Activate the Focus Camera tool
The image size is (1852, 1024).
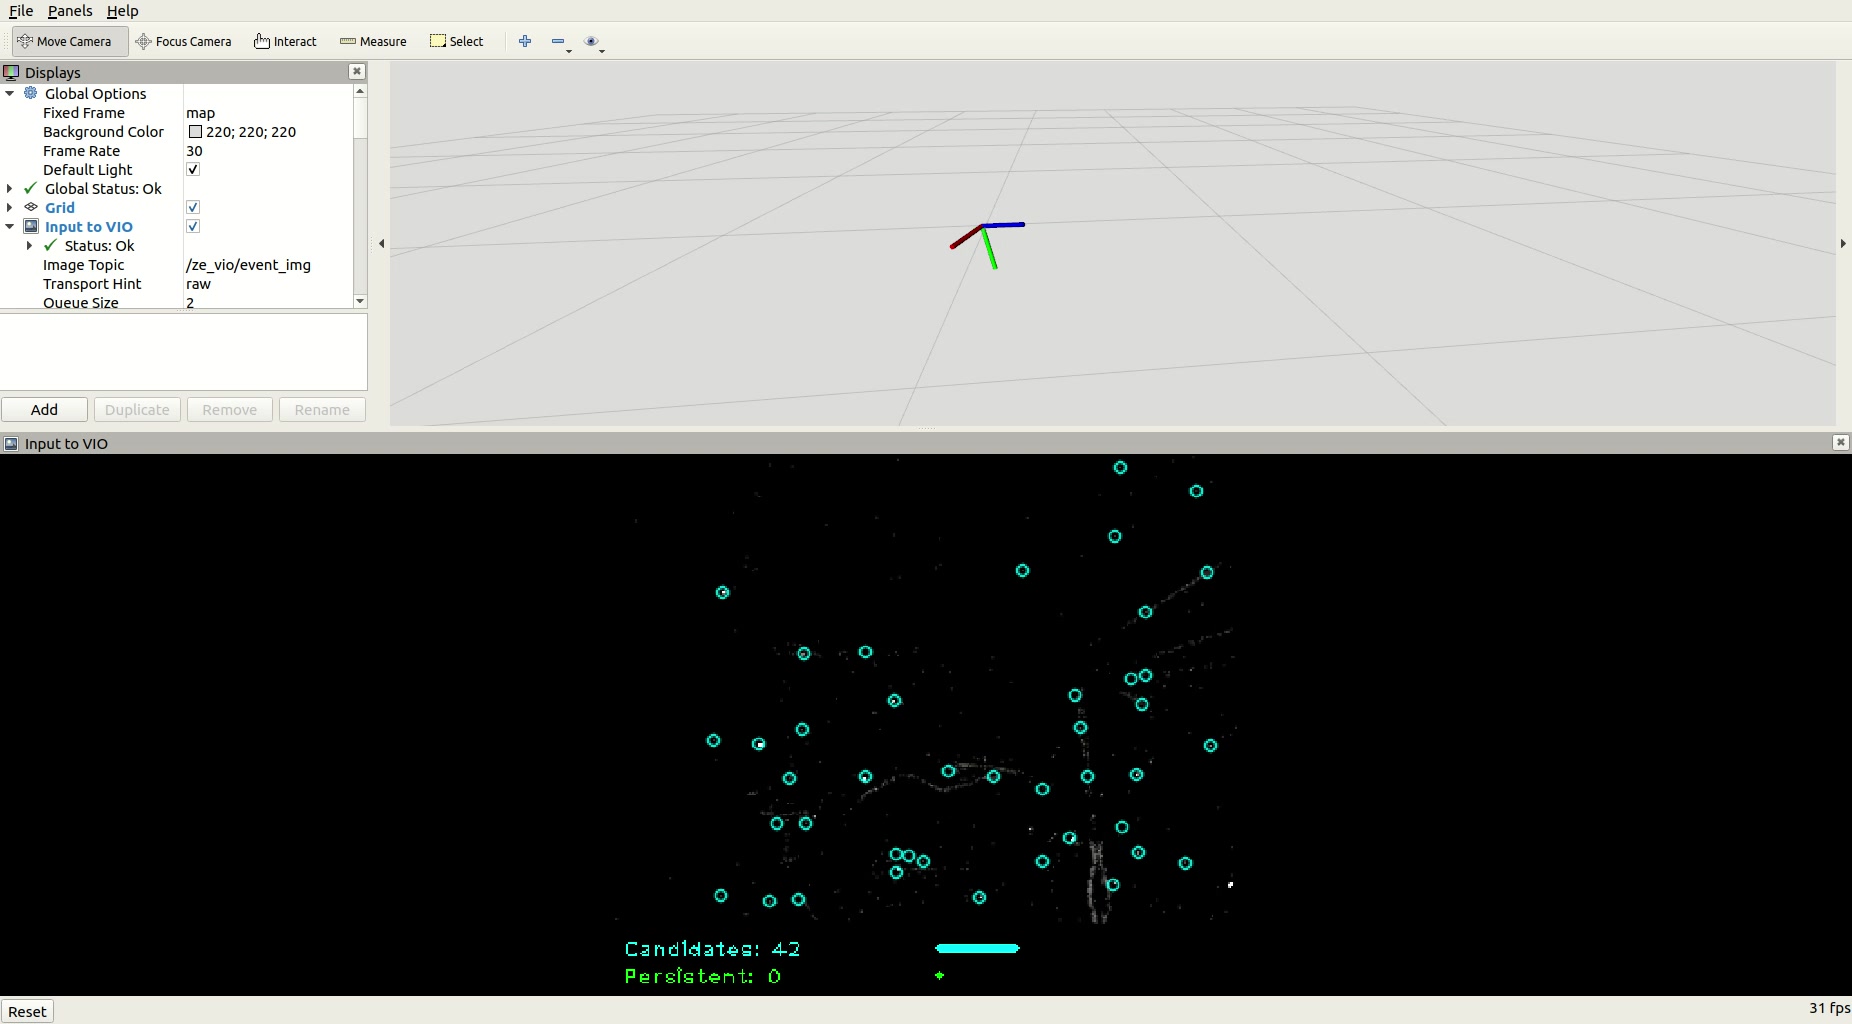pyautogui.click(x=184, y=42)
